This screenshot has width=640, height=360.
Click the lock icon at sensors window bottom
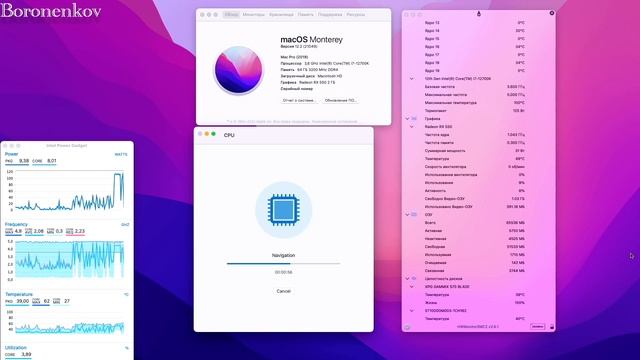click(552, 327)
